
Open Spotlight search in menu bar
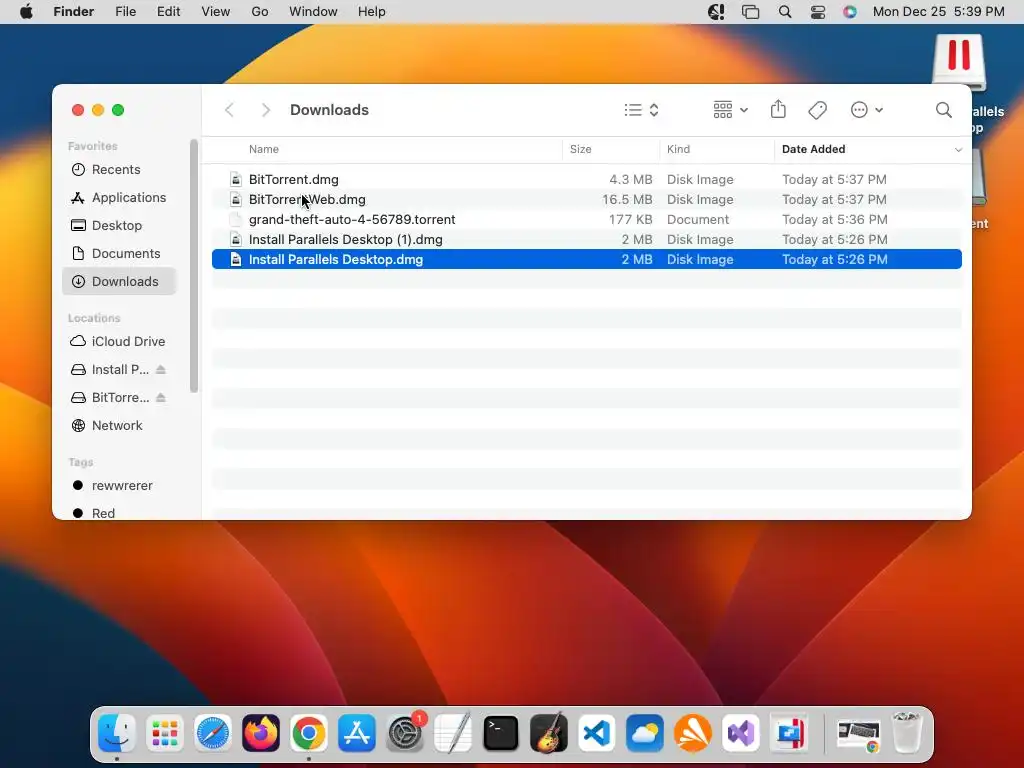coord(785,12)
